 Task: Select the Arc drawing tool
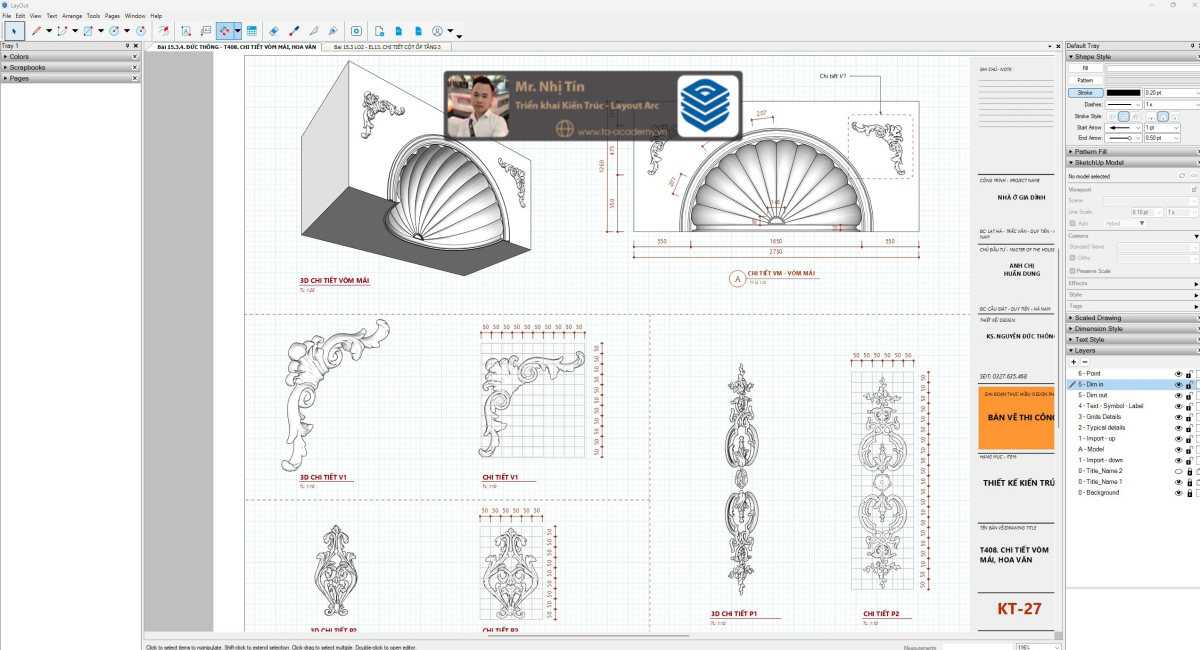(62, 31)
